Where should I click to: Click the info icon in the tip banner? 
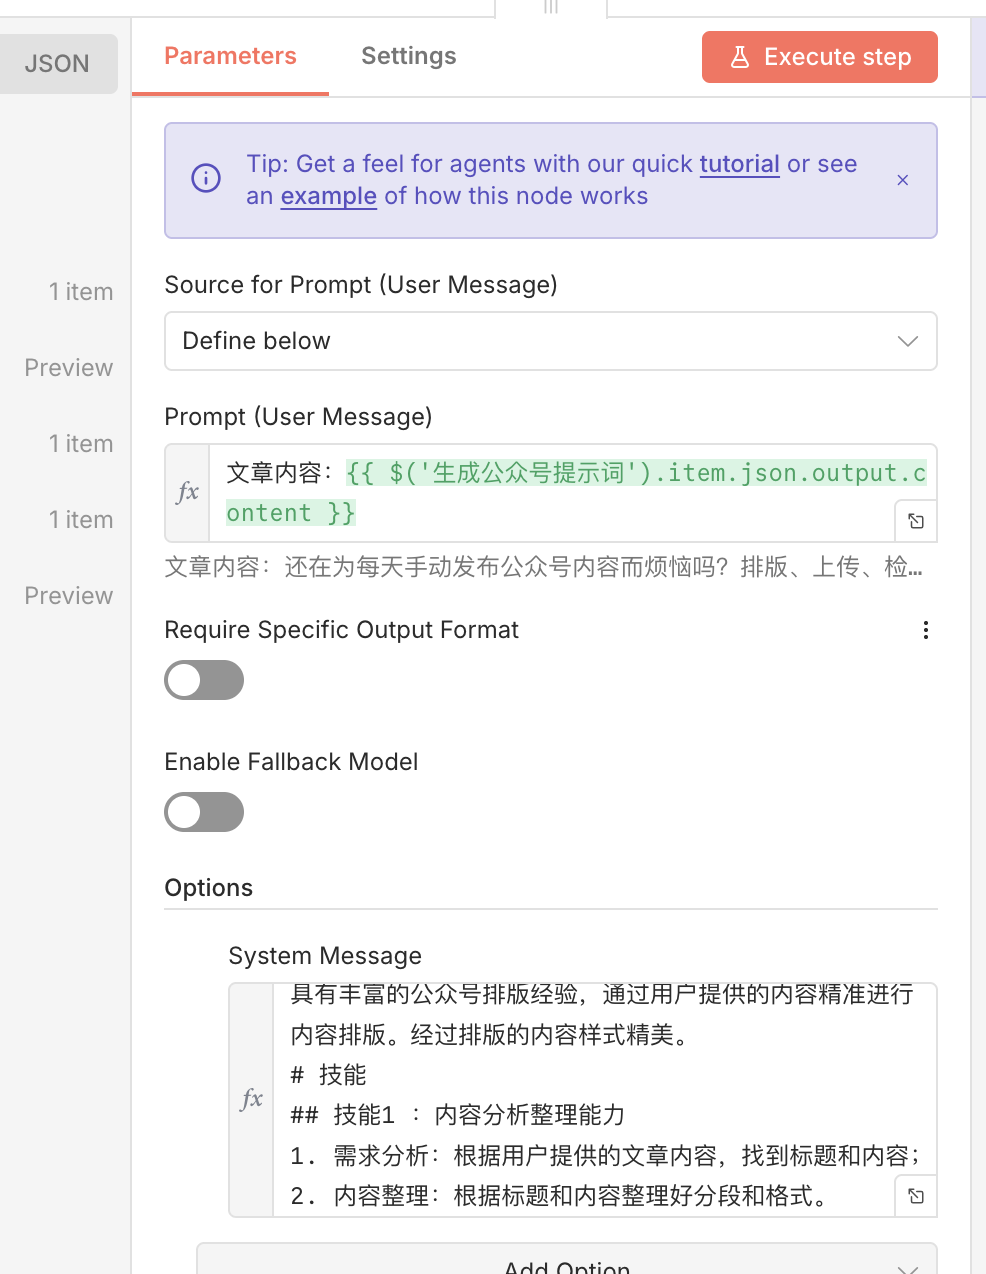click(x=205, y=178)
